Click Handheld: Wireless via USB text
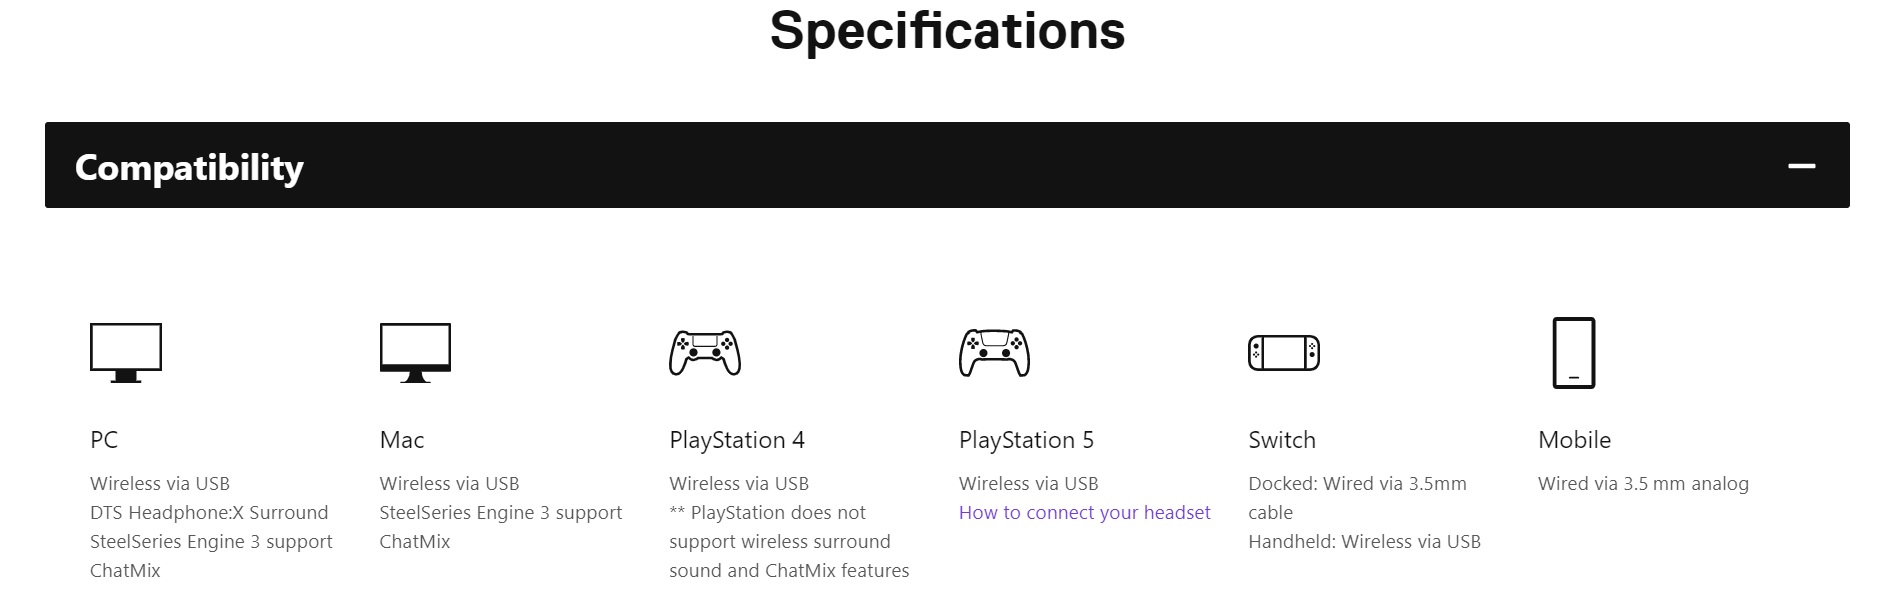1888x608 pixels. [1364, 542]
